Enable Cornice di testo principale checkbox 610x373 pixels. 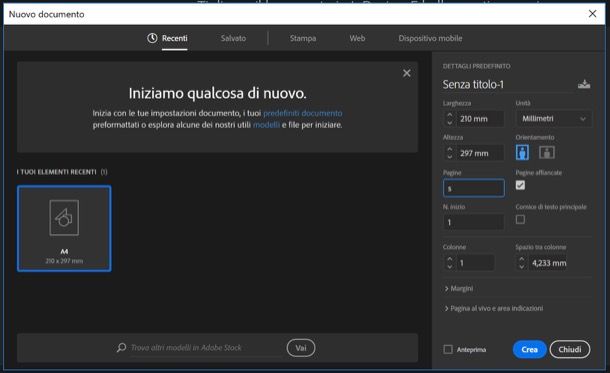point(520,219)
